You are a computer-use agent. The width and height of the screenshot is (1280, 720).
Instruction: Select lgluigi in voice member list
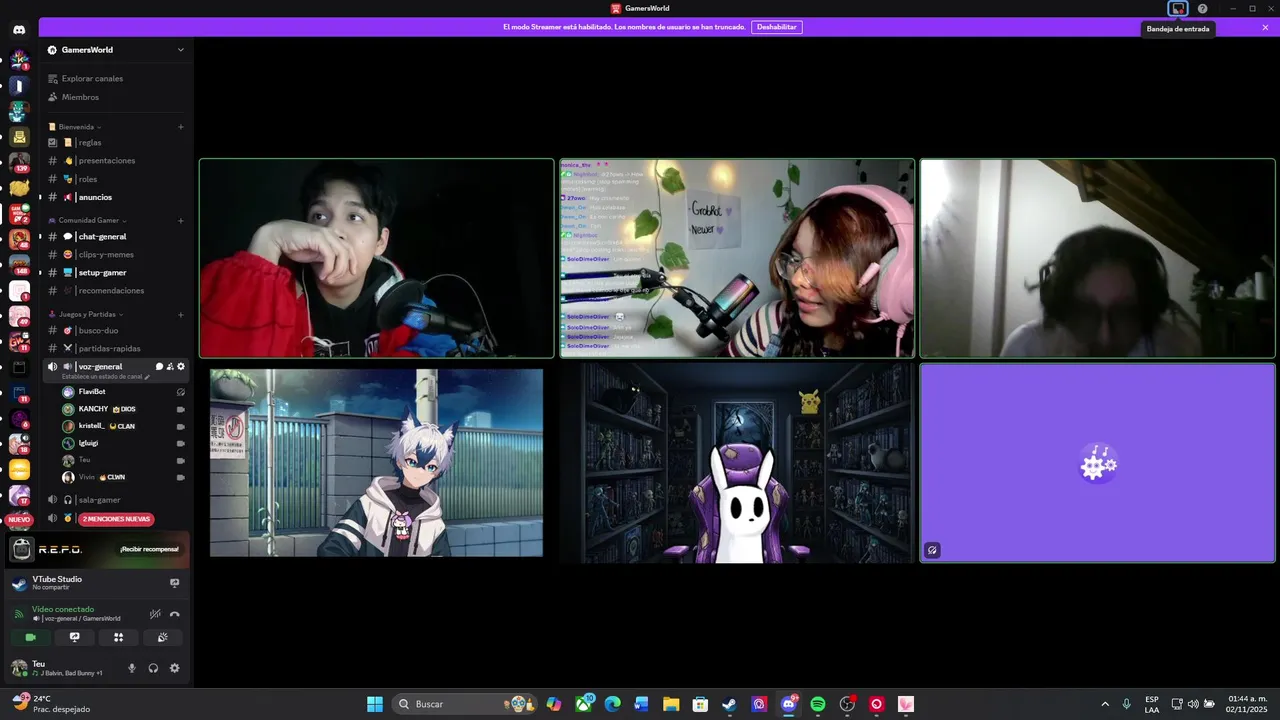point(124,443)
